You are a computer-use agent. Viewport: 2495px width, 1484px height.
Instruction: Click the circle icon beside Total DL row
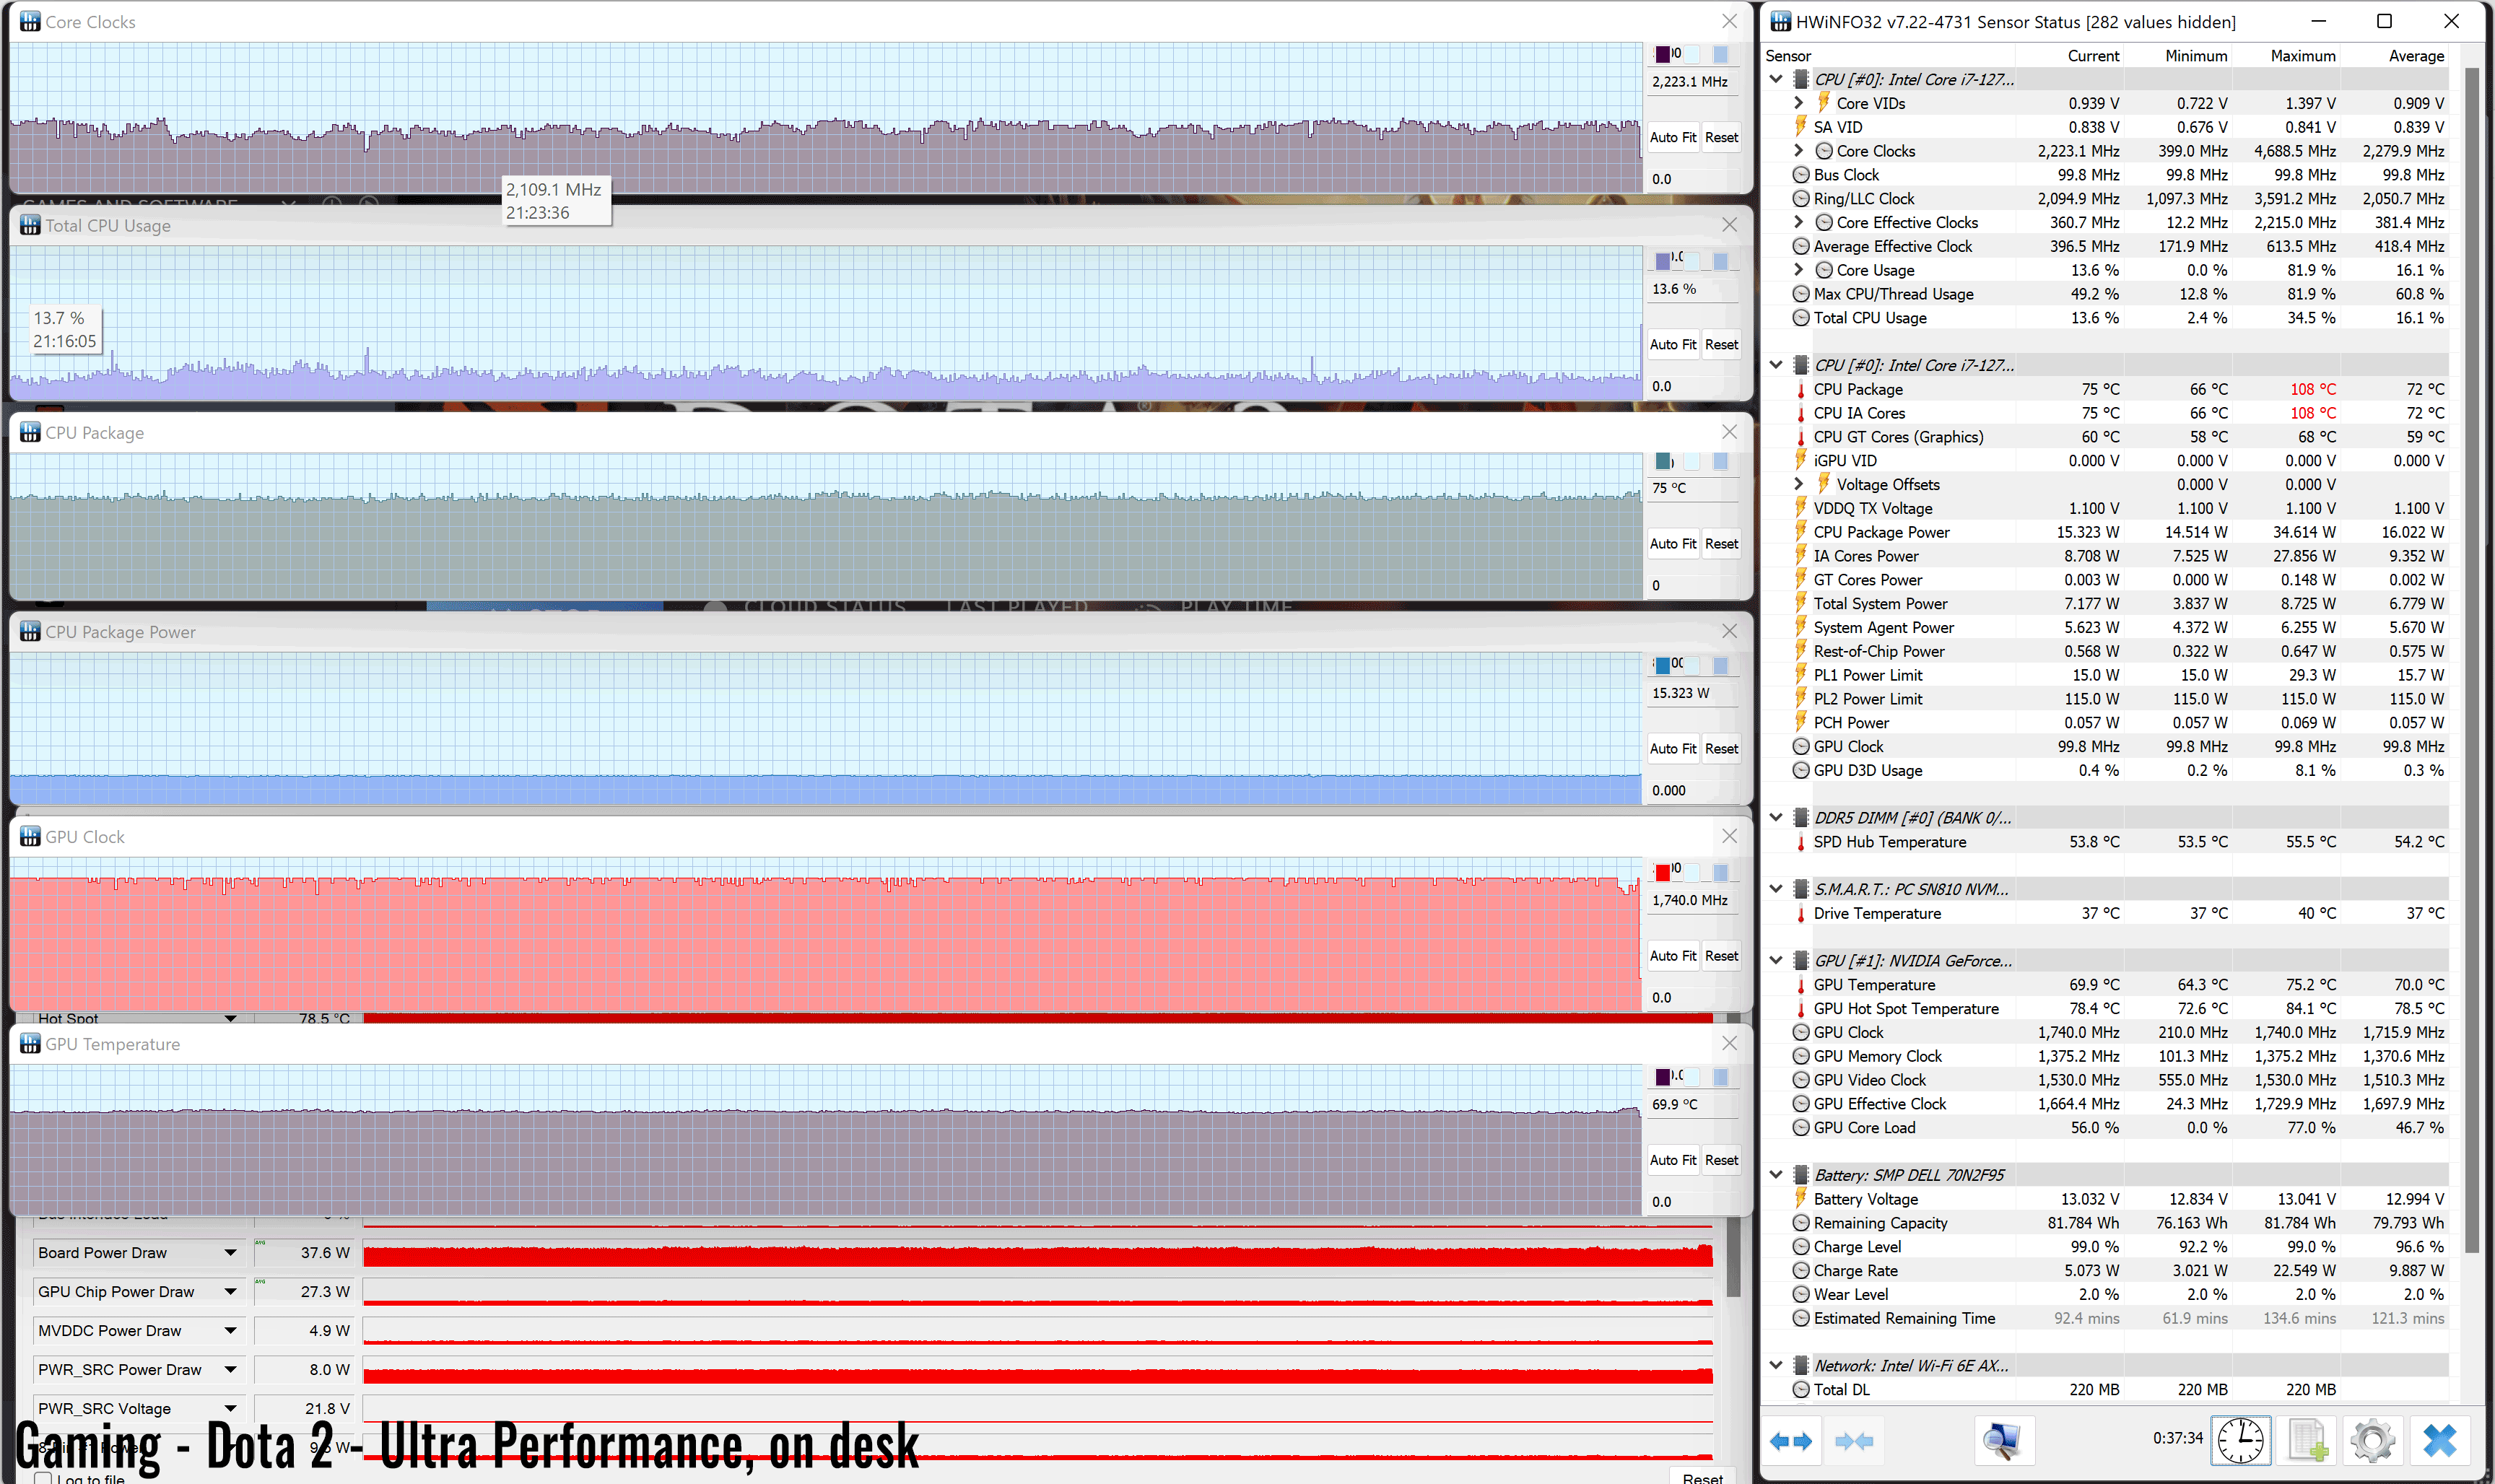pyautogui.click(x=1801, y=1390)
